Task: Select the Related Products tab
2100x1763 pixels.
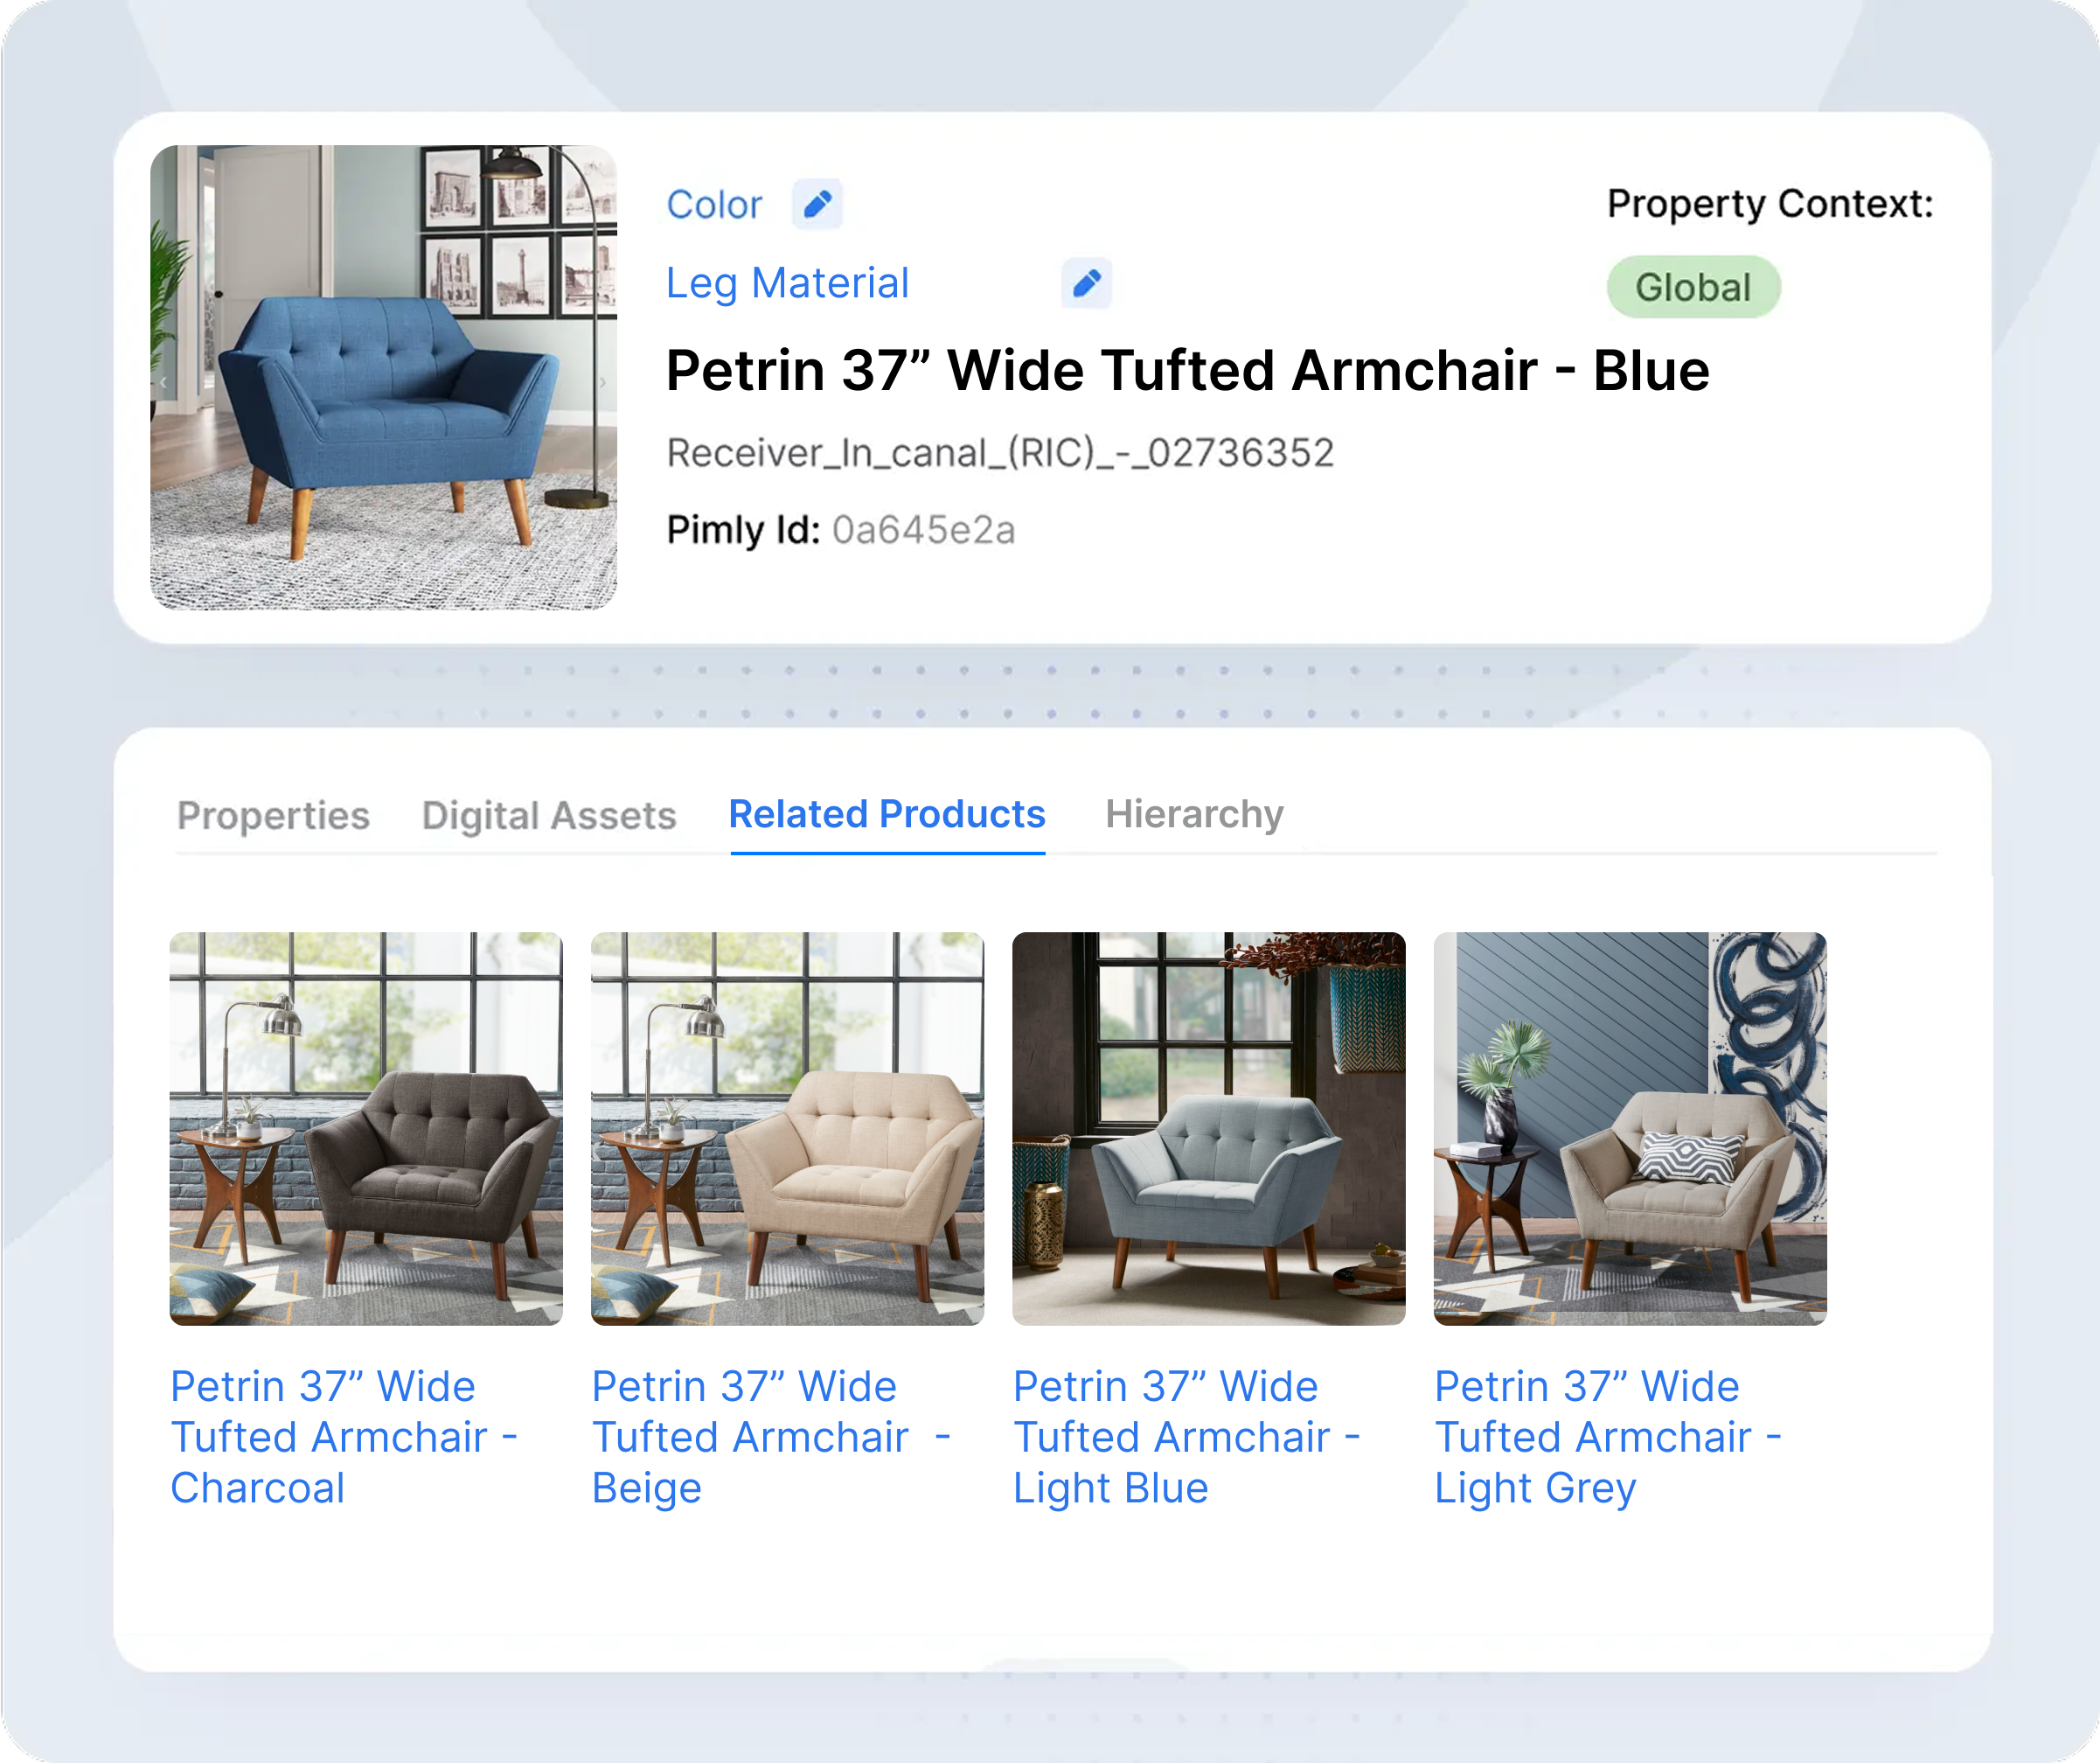Action: [x=887, y=815]
